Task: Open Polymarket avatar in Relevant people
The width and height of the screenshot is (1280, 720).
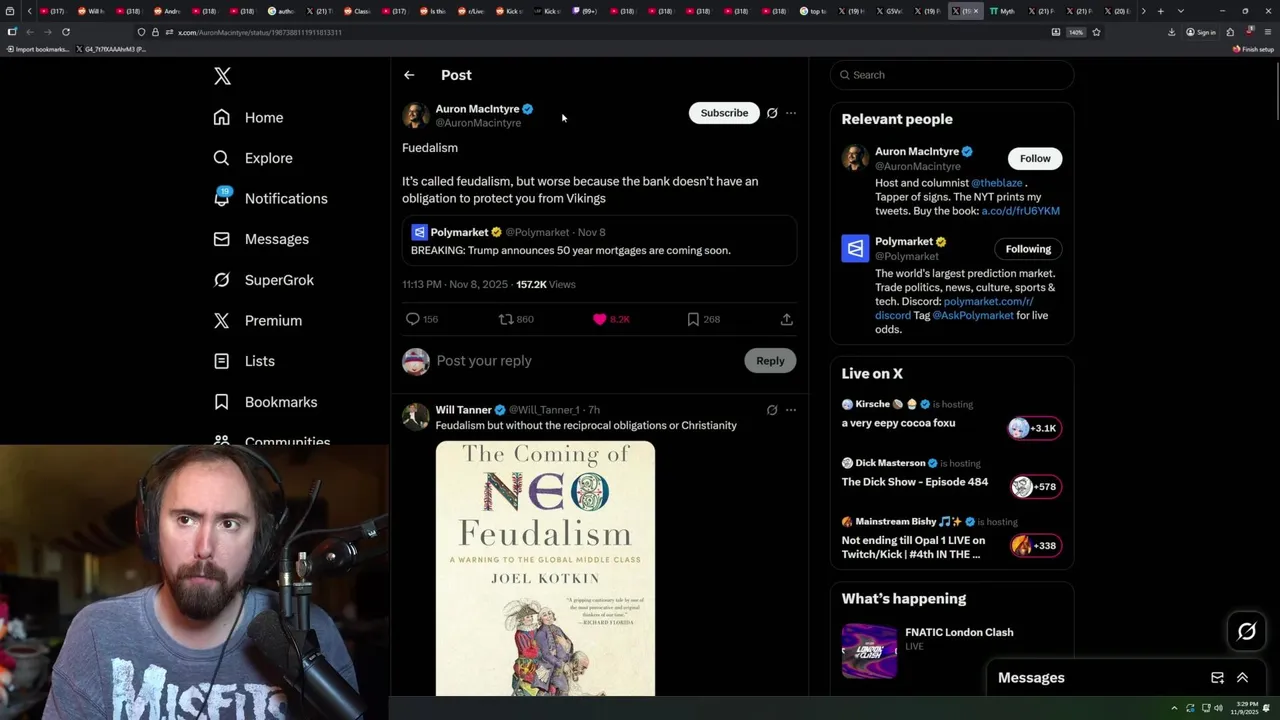Action: click(x=855, y=248)
